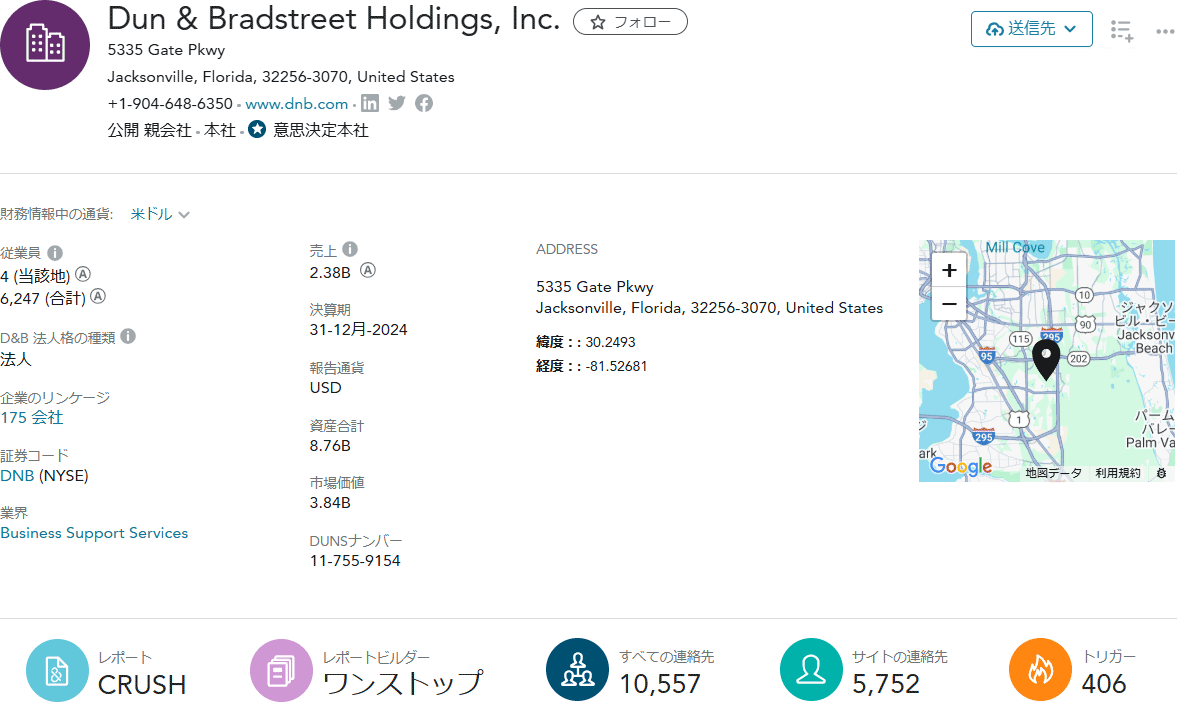Image resolution: width=1177 pixels, height=703 pixels.
Task: Click the map settings gear icon
Action: (1161, 473)
